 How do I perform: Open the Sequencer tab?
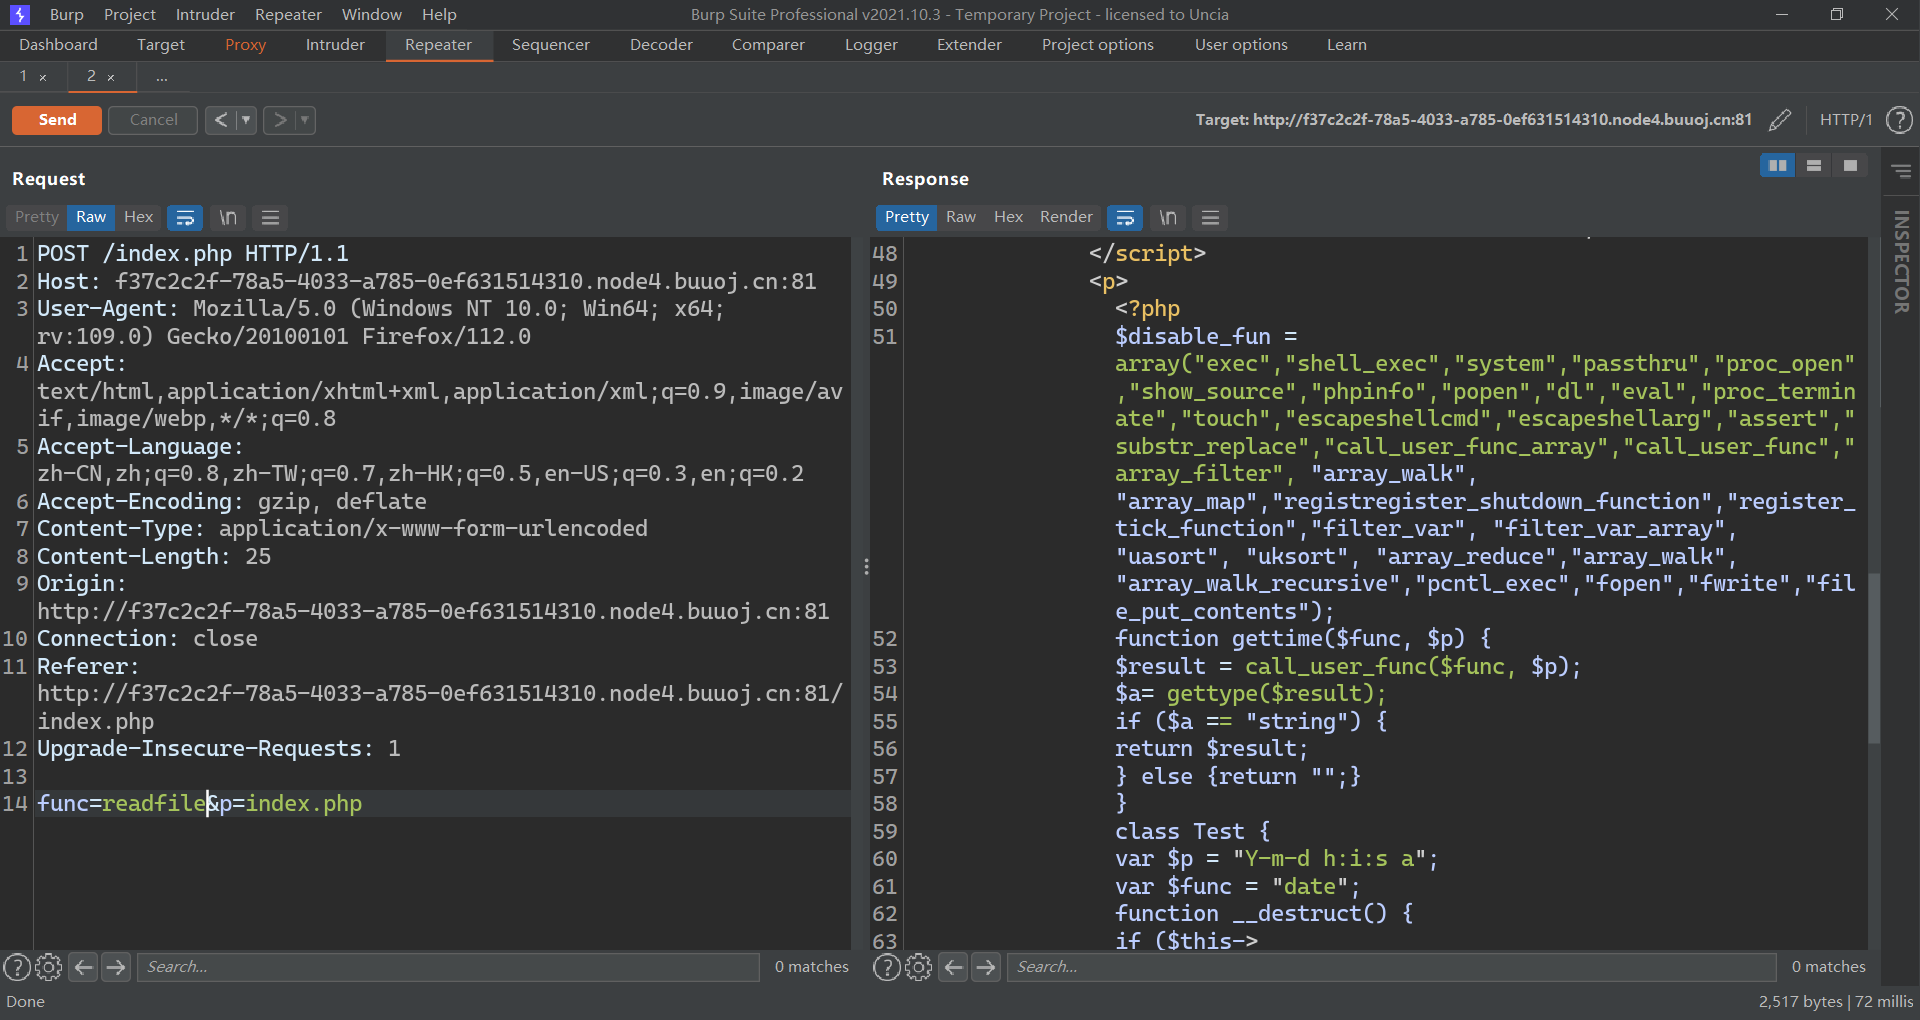tap(551, 45)
